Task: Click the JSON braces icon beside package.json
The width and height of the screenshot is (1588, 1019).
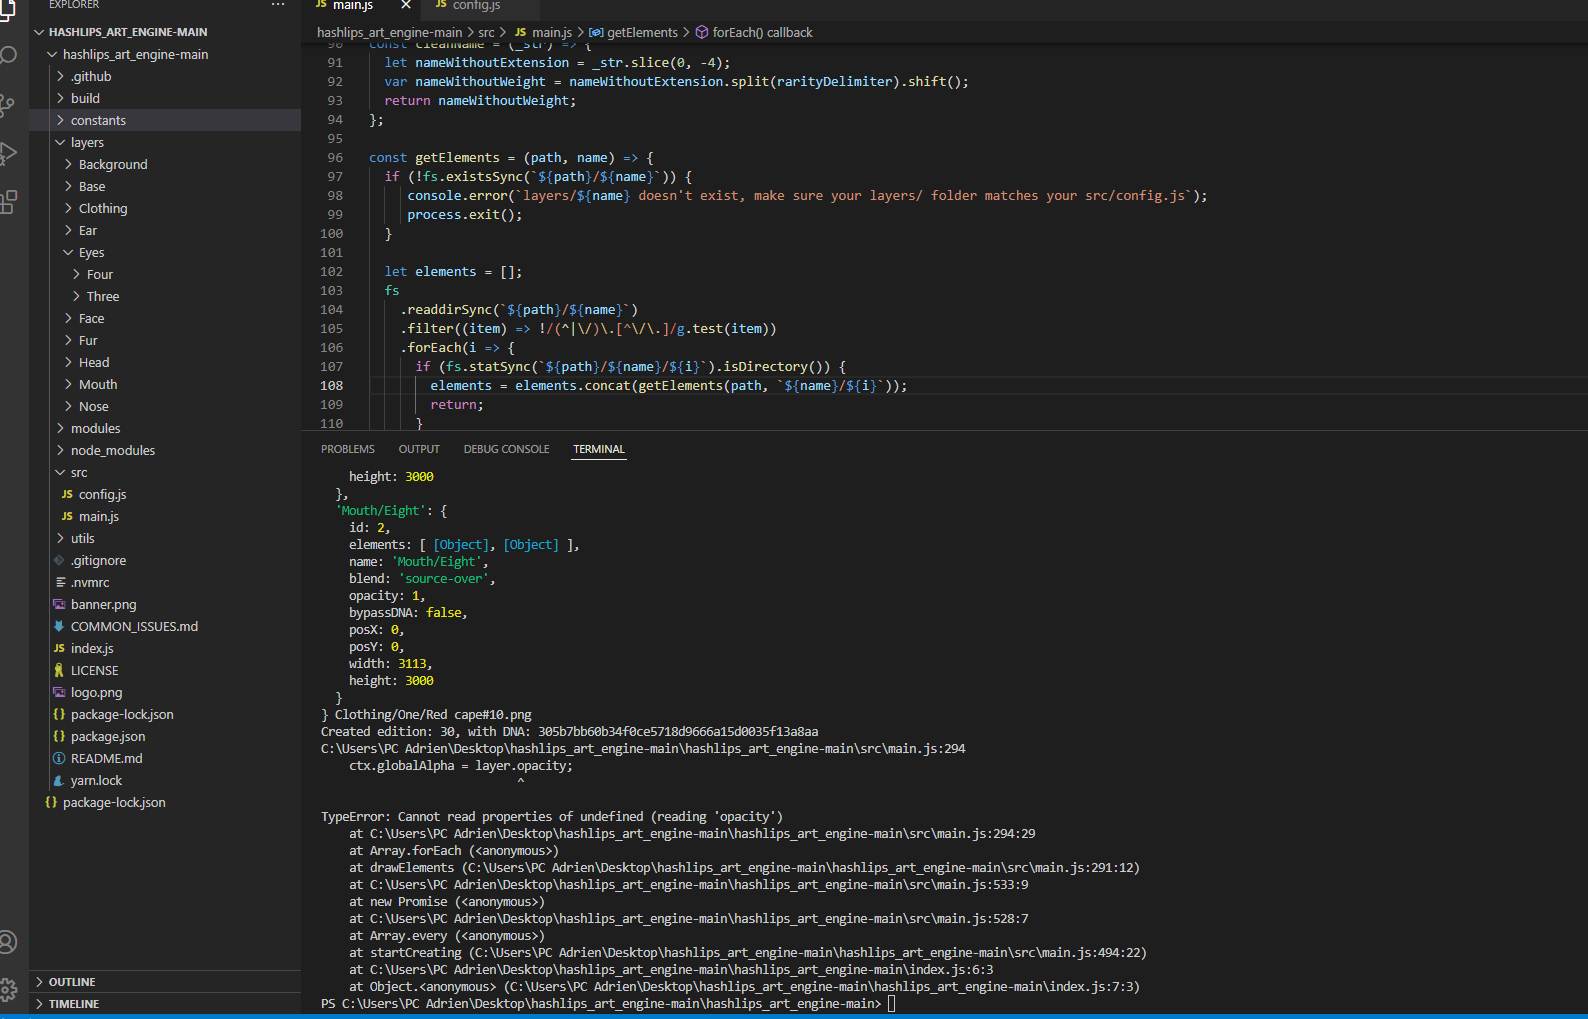Action: pyautogui.click(x=59, y=736)
